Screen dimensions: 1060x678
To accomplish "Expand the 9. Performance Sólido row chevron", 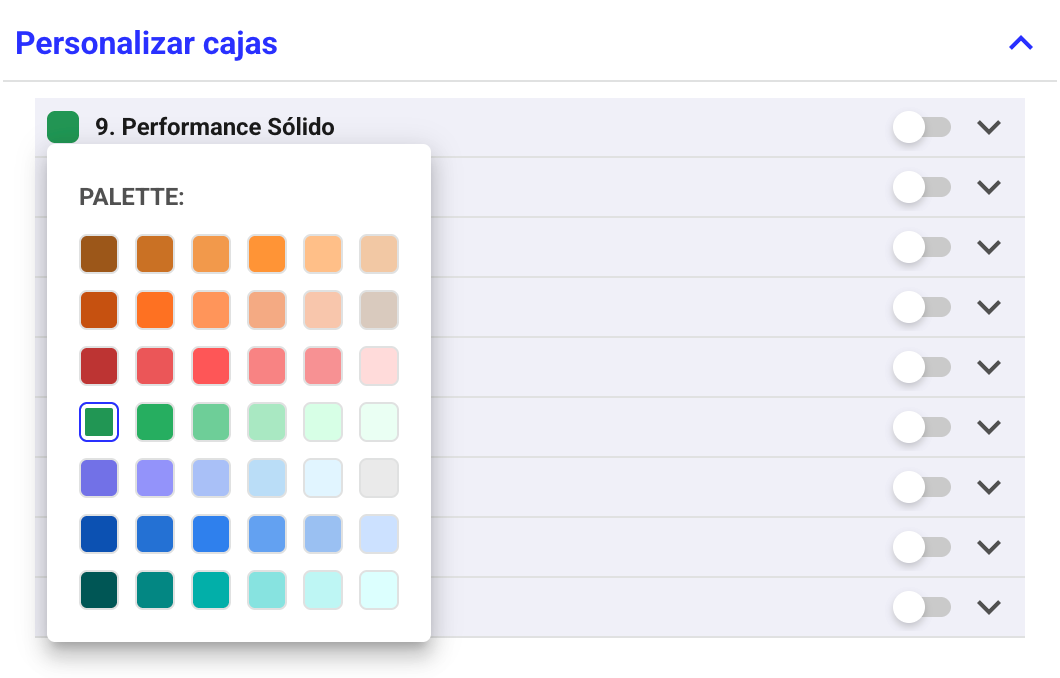I will (989, 127).
